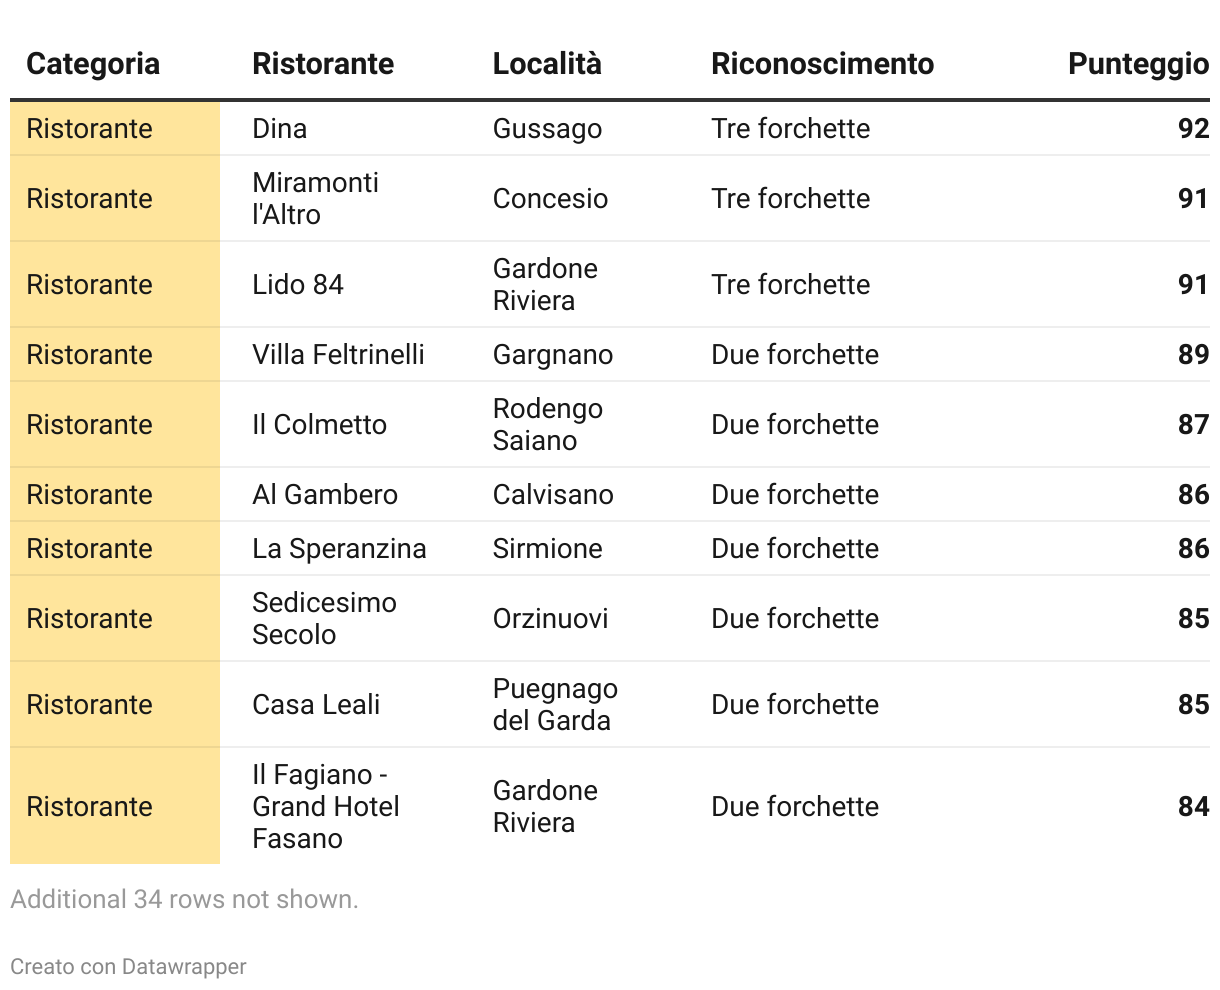Click the Puegnago del Garda location cell

point(555,705)
